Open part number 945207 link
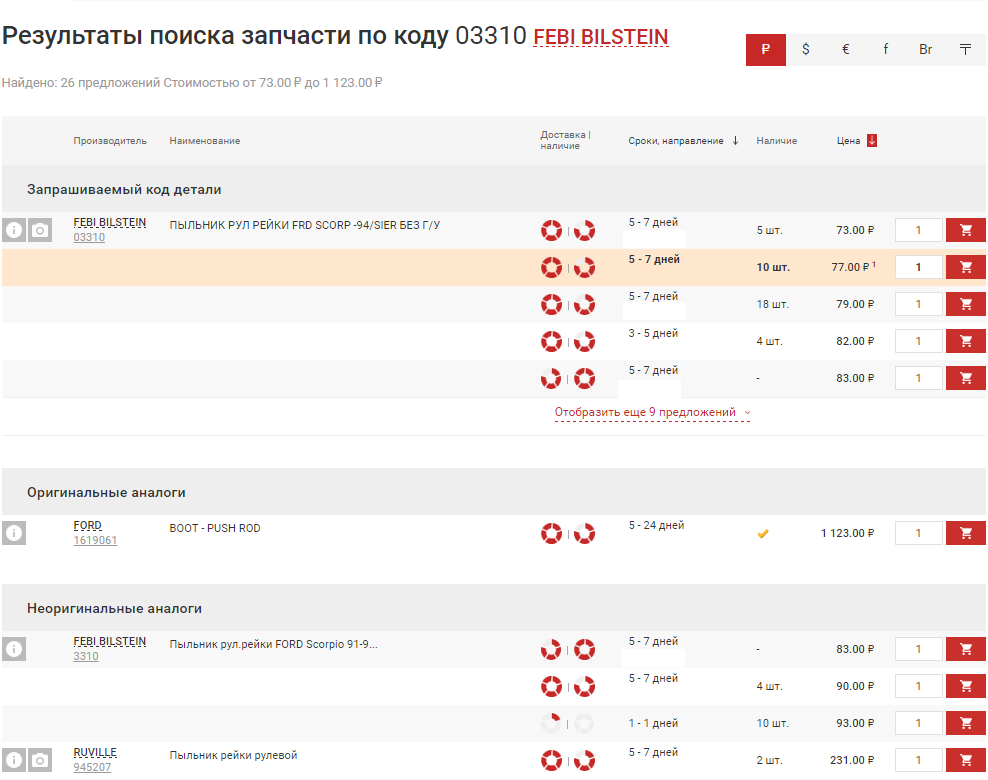The height and width of the screenshot is (780, 988). [x=92, y=767]
